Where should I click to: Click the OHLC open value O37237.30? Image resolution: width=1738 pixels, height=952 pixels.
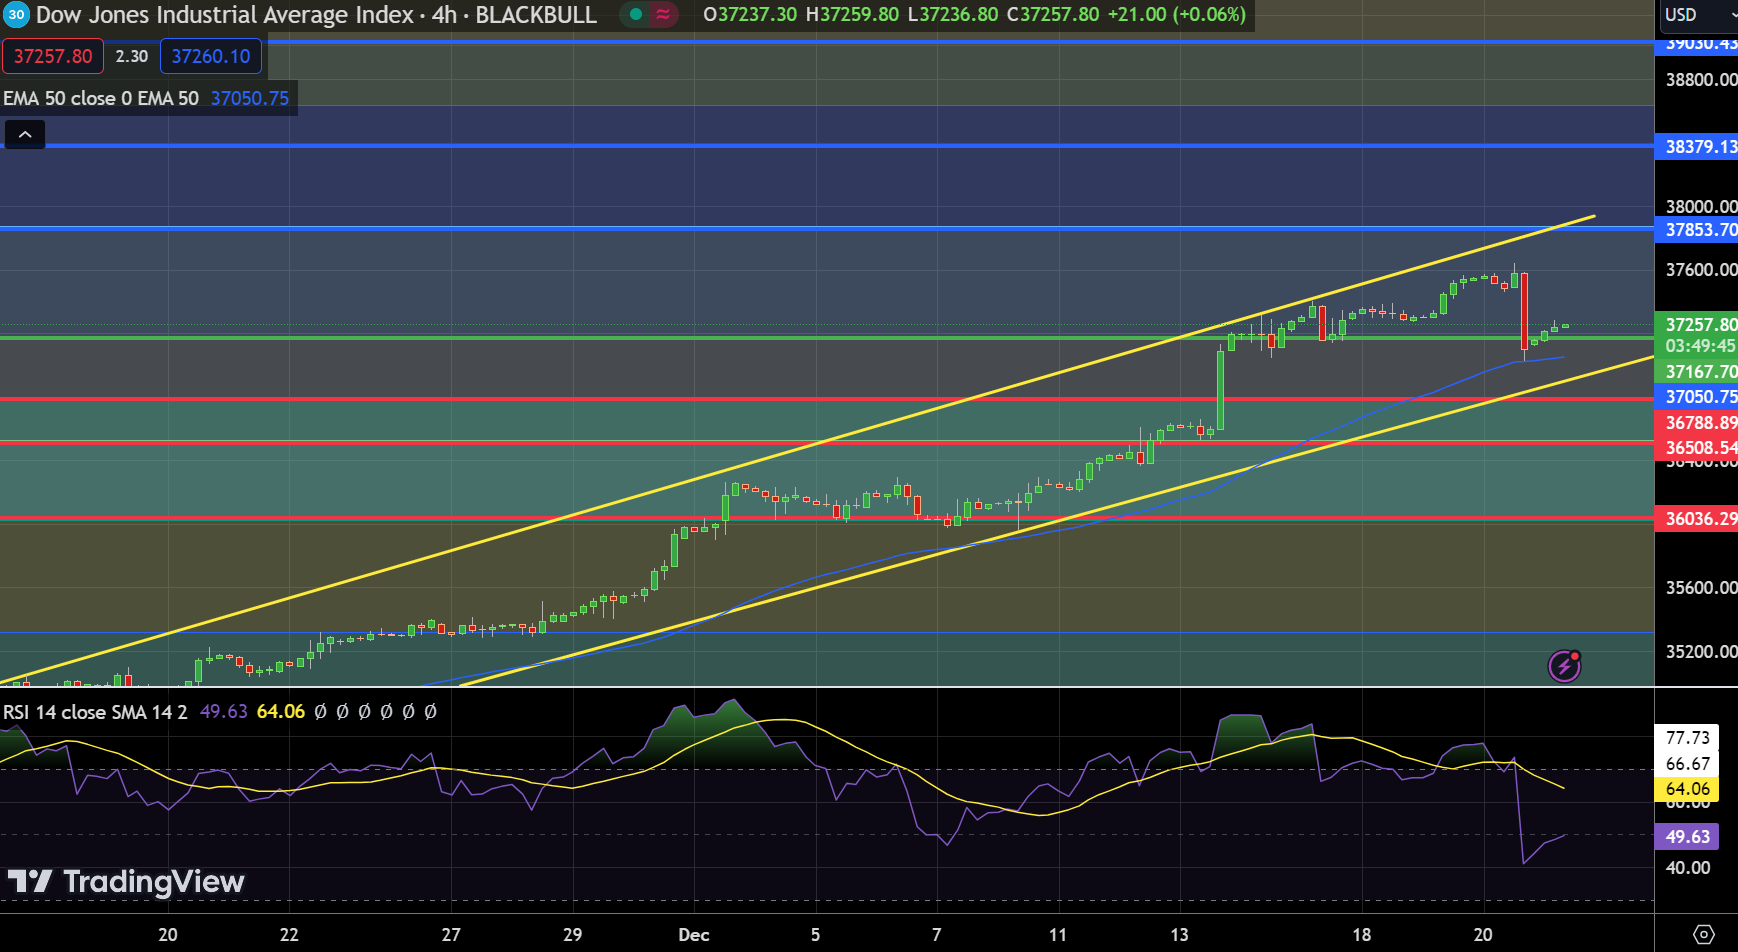pos(750,15)
